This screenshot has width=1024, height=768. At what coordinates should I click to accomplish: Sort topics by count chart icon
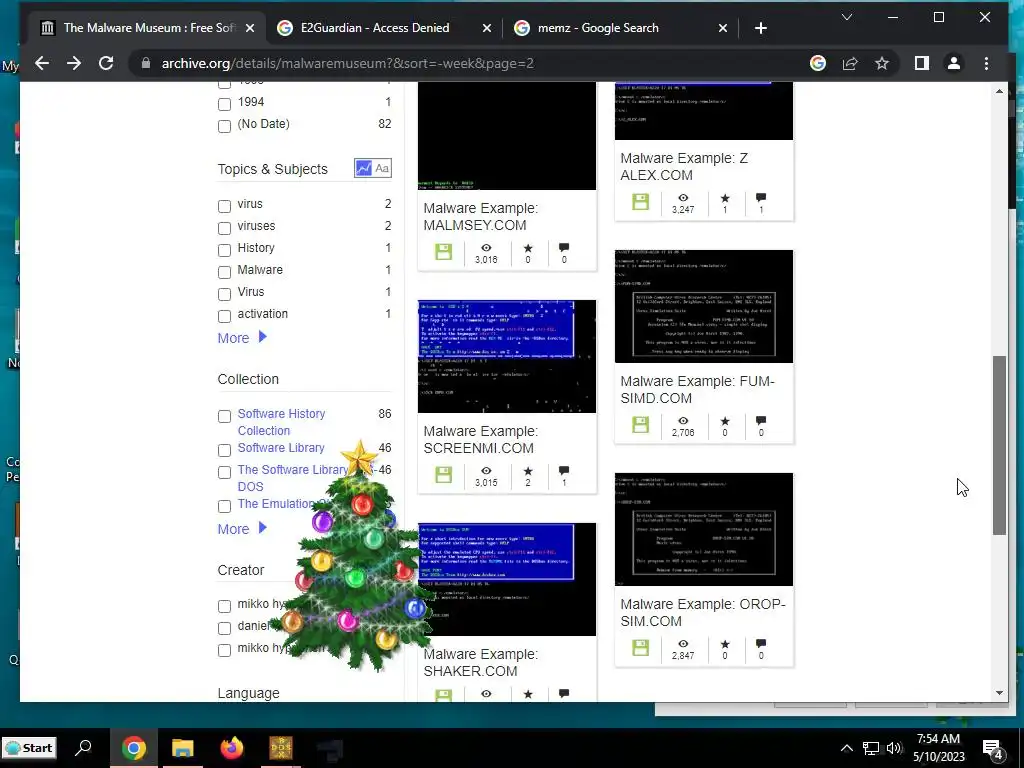click(363, 168)
